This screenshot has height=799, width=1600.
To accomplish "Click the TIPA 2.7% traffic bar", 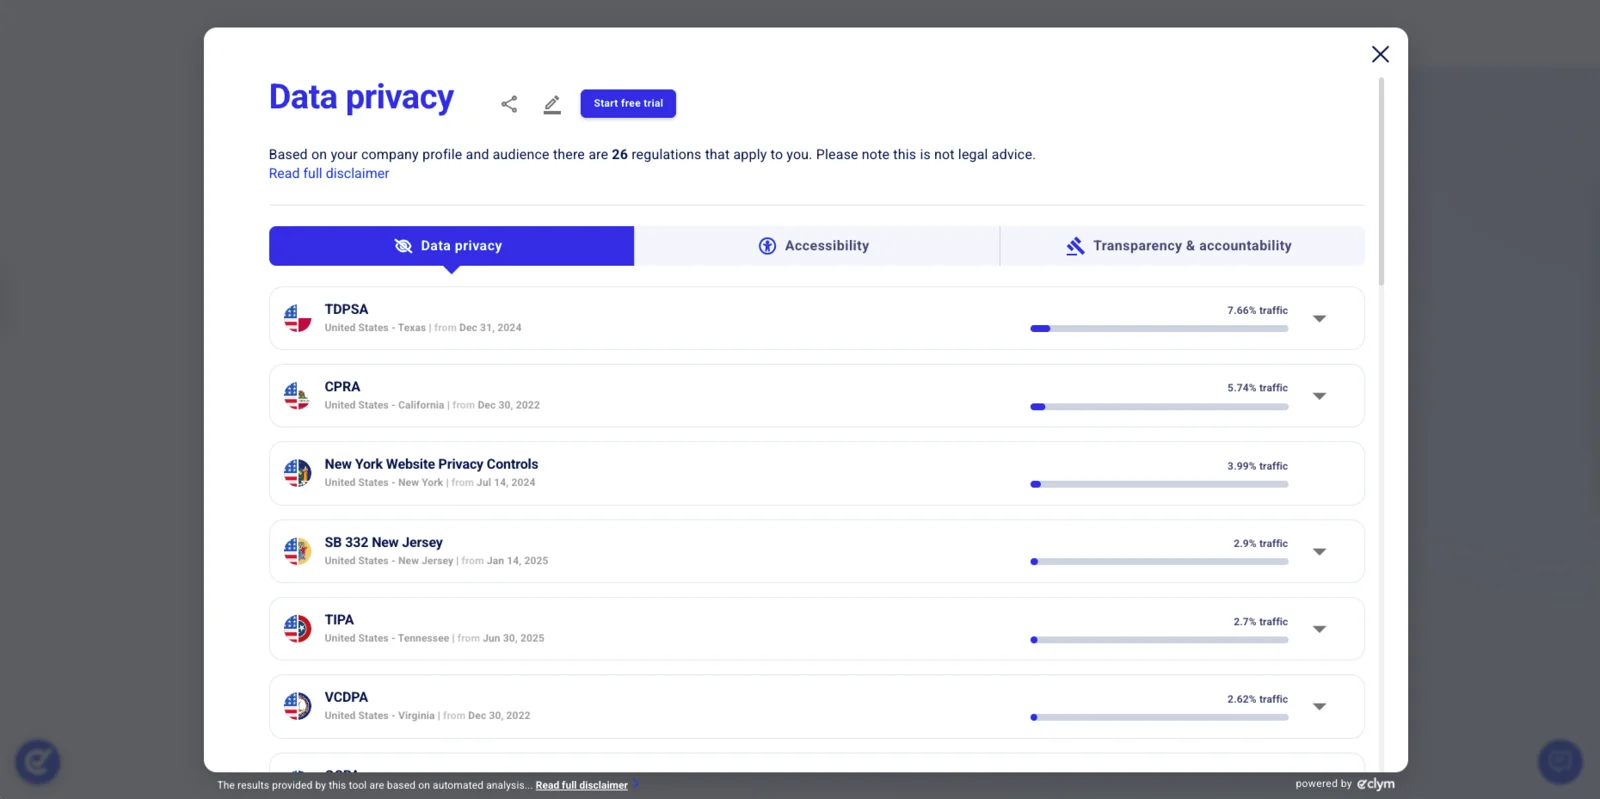I will 1159,640.
